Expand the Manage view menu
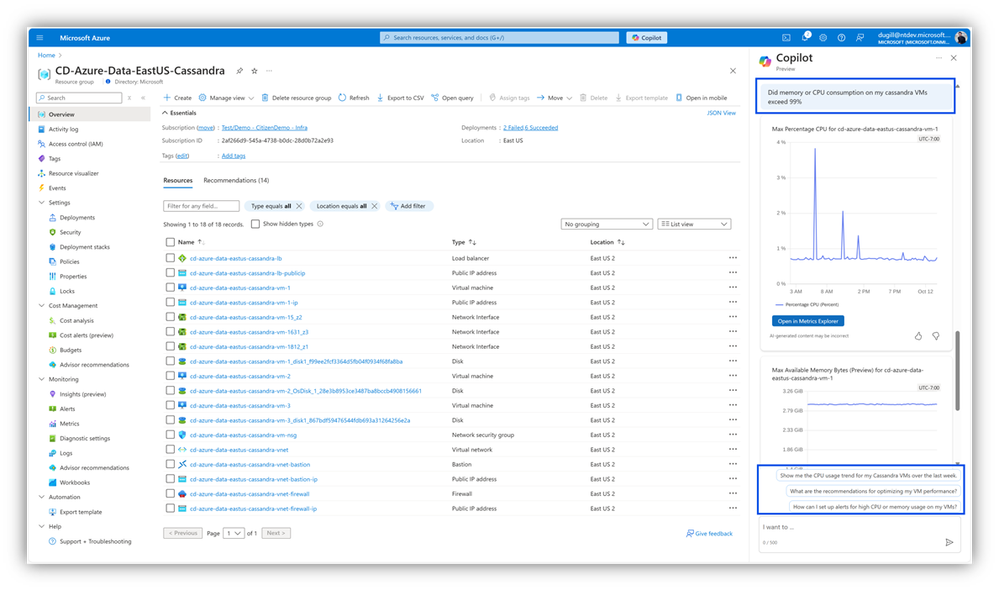 (226, 97)
